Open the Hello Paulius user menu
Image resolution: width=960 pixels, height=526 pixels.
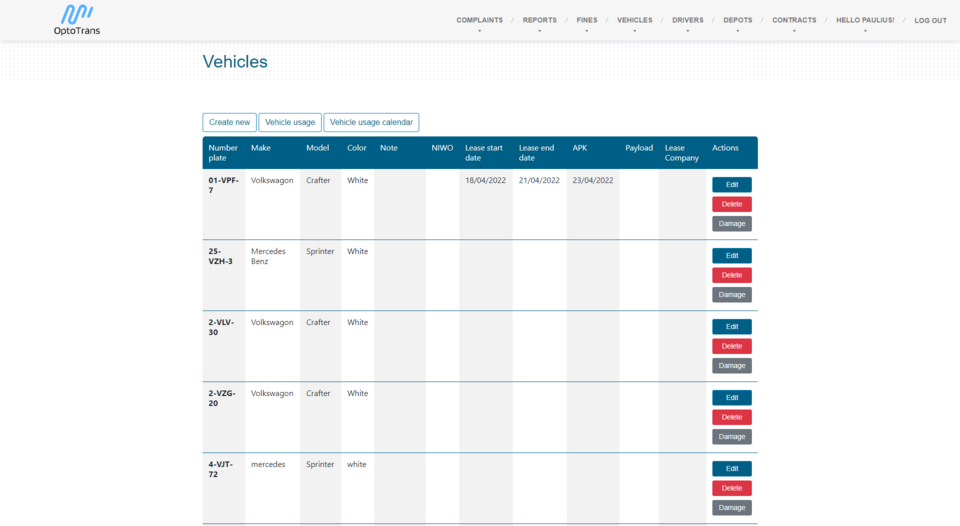coord(865,20)
